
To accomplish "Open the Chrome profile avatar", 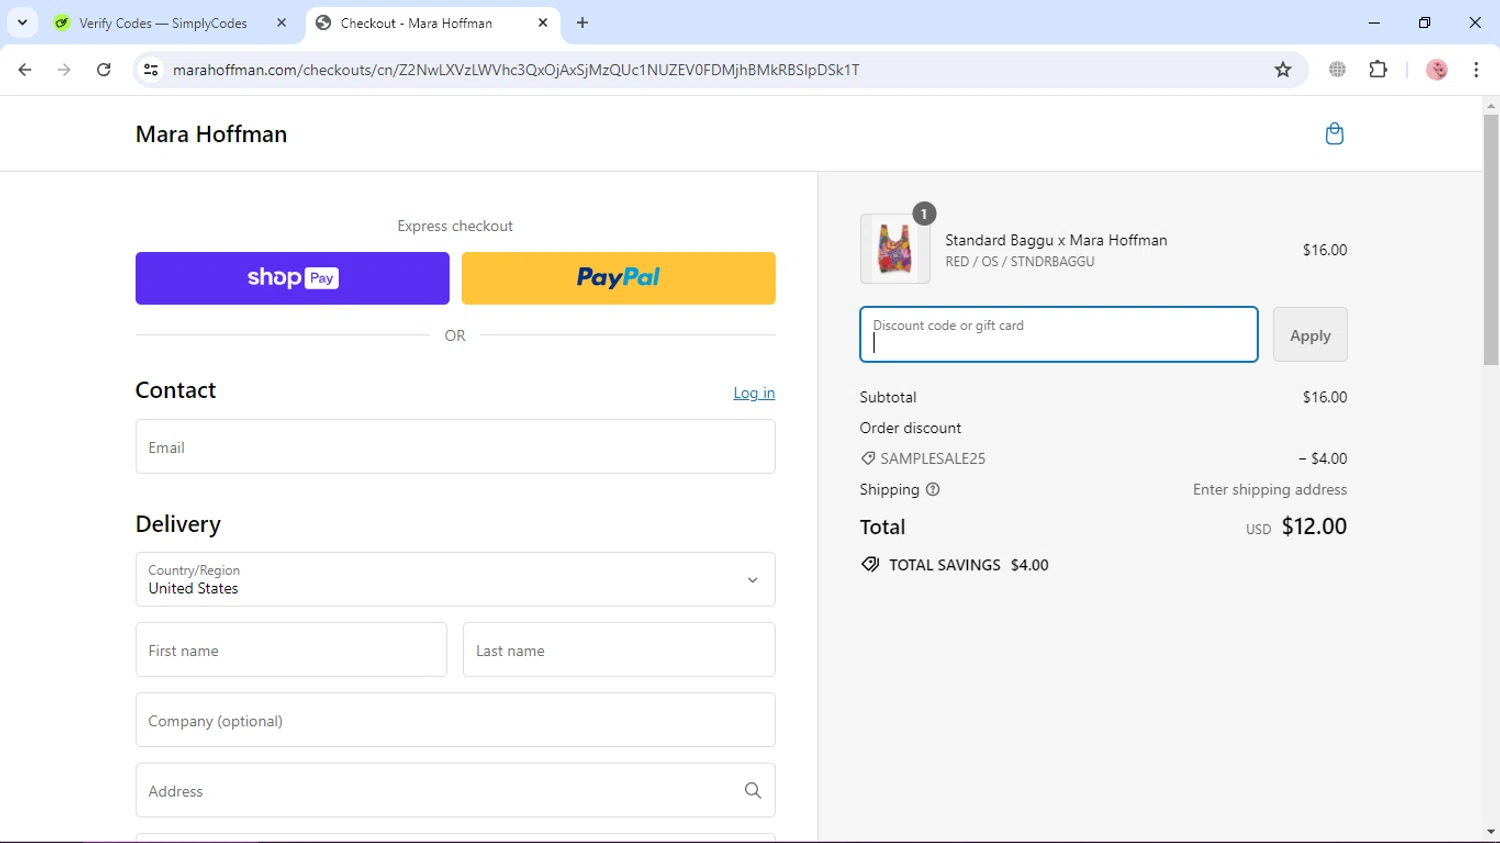I will coord(1437,70).
